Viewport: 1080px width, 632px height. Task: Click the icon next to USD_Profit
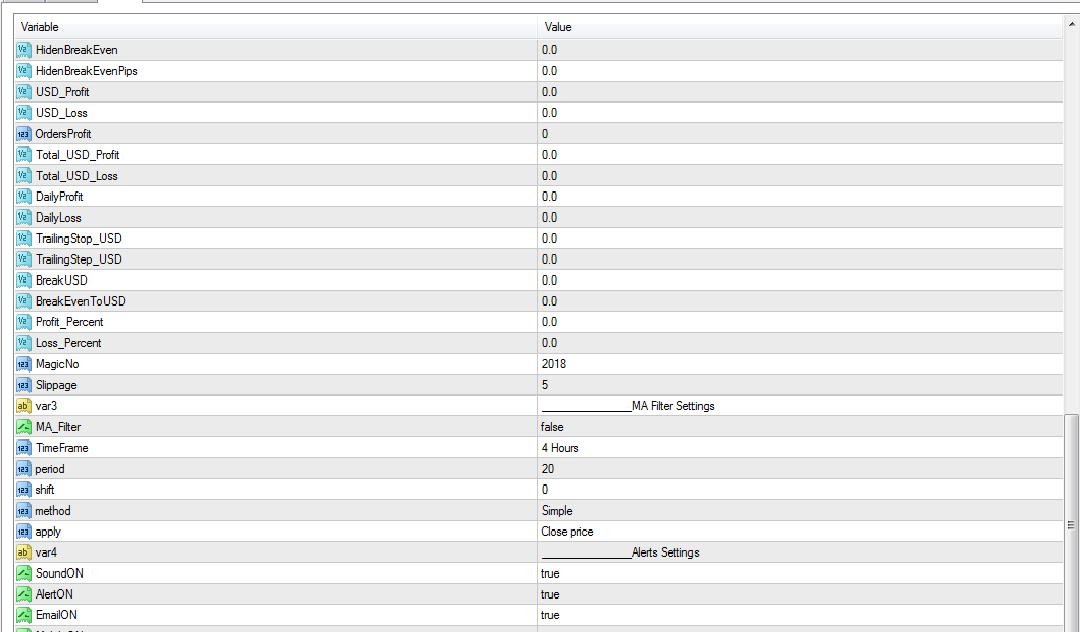(x=23, y=92)
